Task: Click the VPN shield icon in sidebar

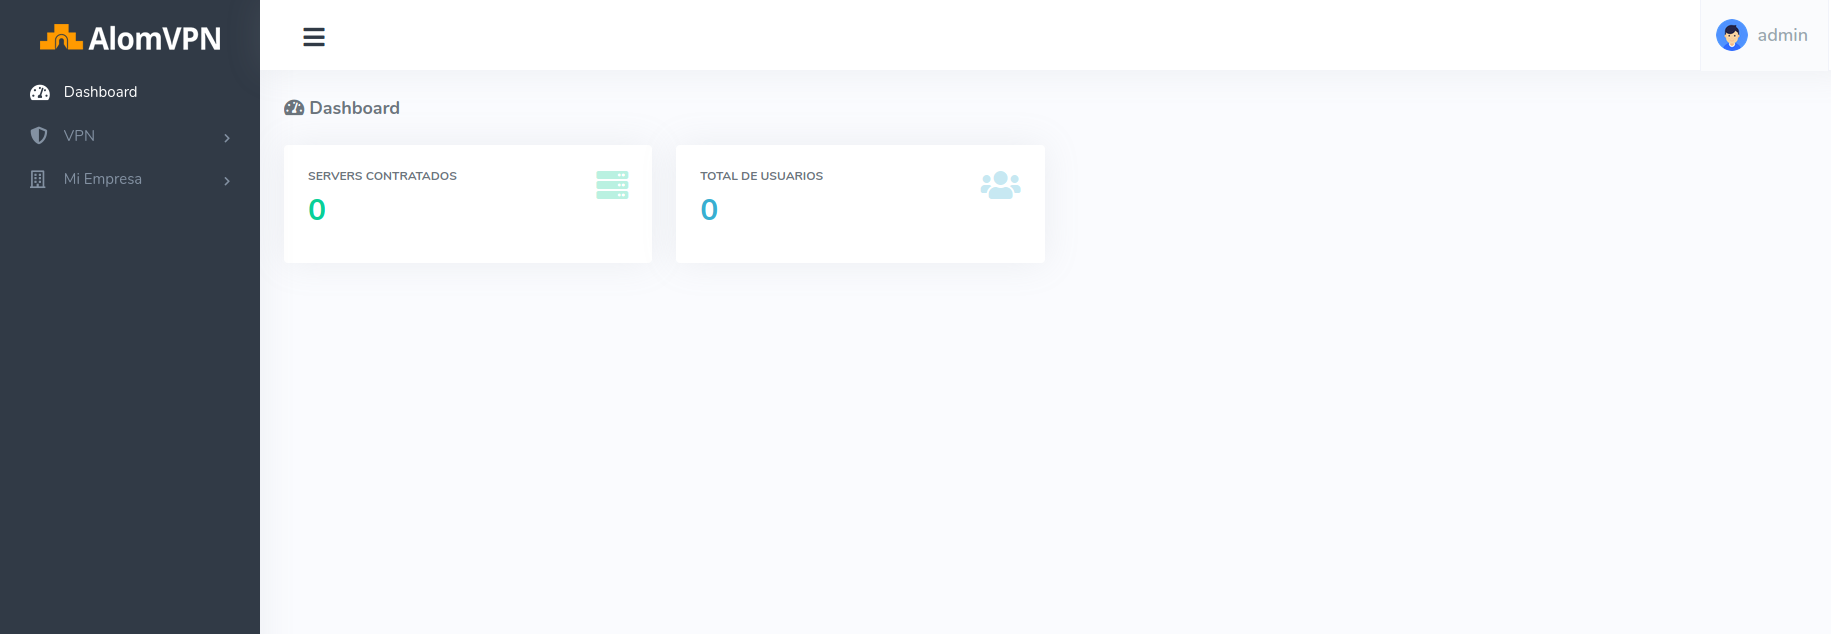Action: [39, 136]
